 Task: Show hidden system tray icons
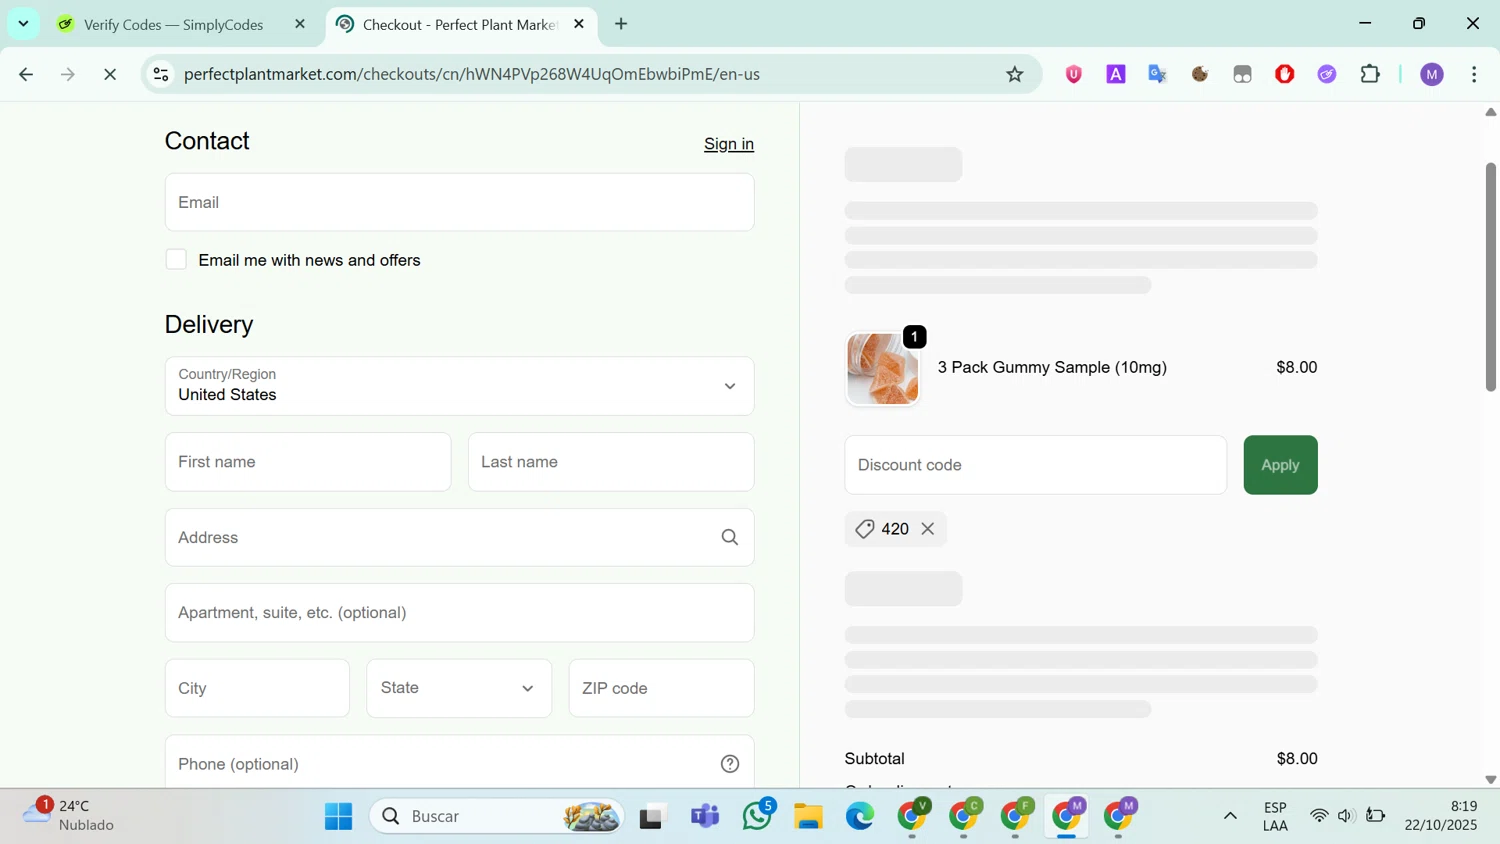(1230, 816)
